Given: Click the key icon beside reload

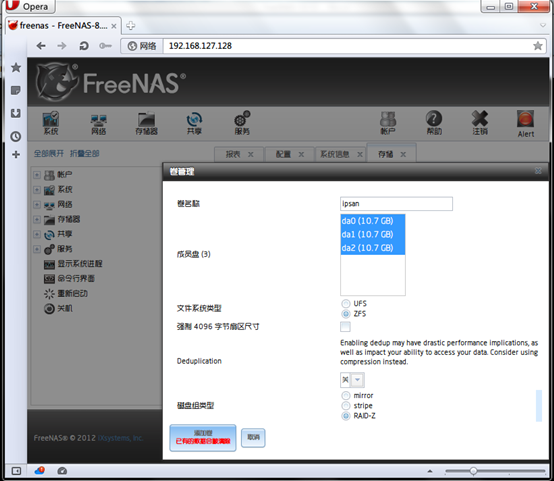Looking at the screenshot, I should 105,46.
